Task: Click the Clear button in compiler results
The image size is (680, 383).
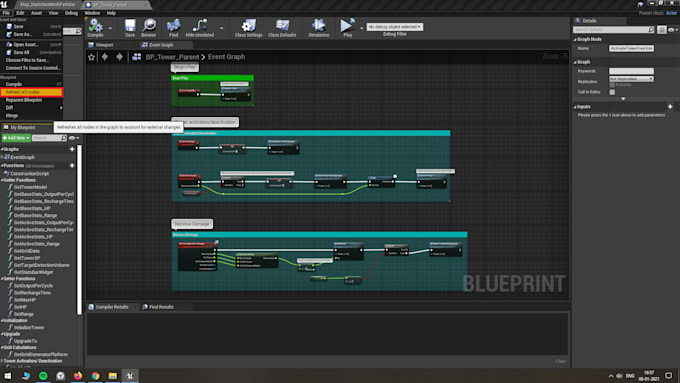Action: [x=560, y=361]
